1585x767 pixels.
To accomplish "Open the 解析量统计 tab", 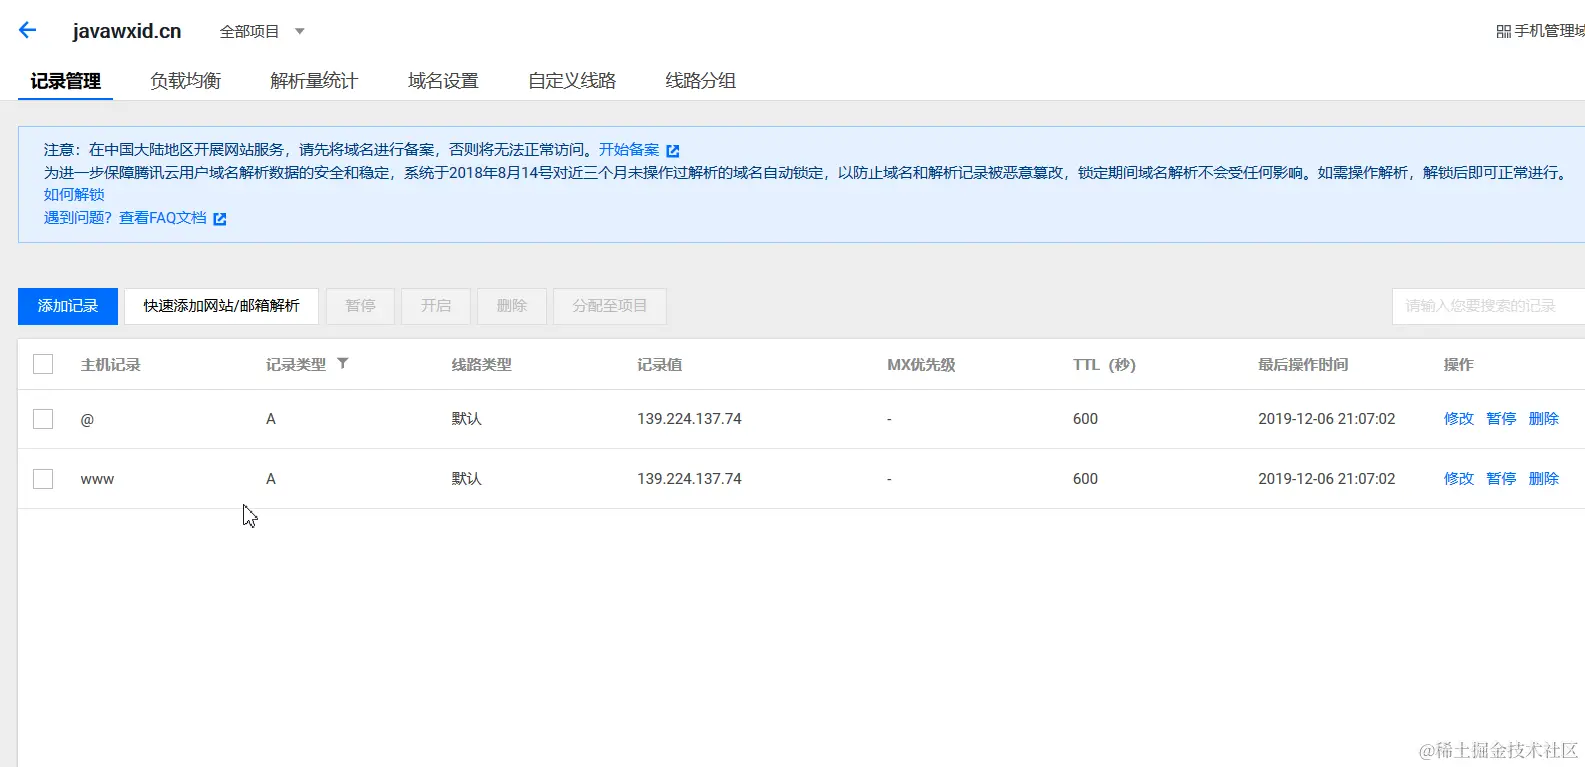I will point(314,81).
